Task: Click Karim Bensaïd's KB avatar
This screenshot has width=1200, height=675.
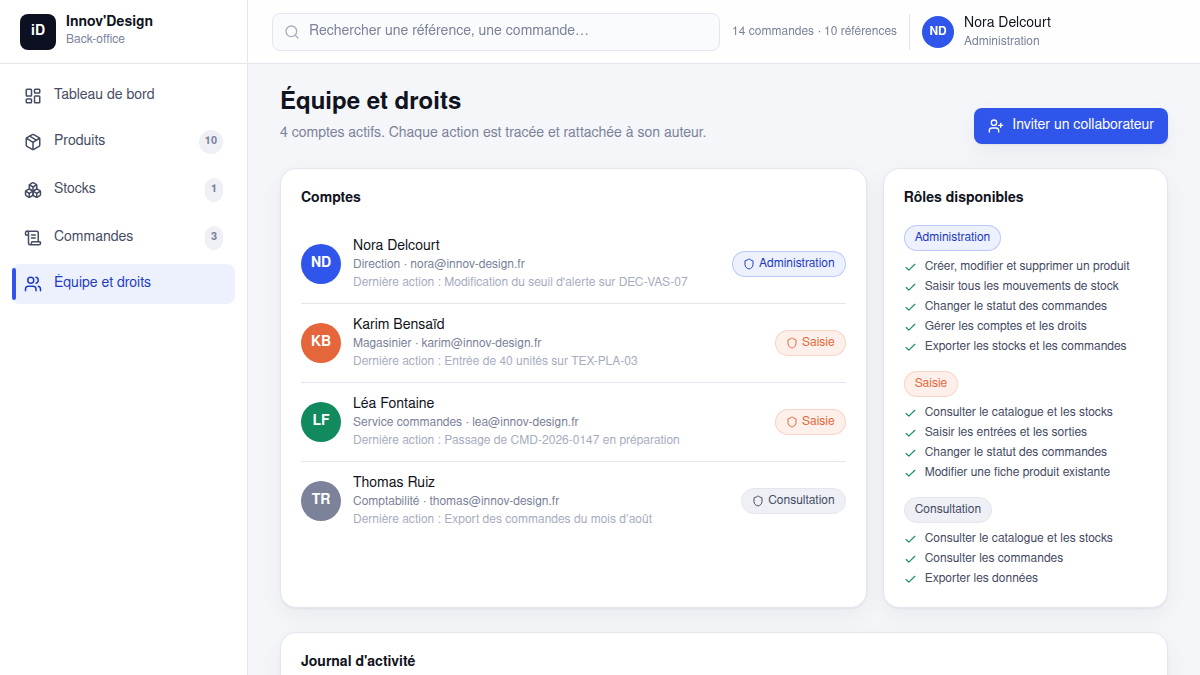Action: click(321, 342)
